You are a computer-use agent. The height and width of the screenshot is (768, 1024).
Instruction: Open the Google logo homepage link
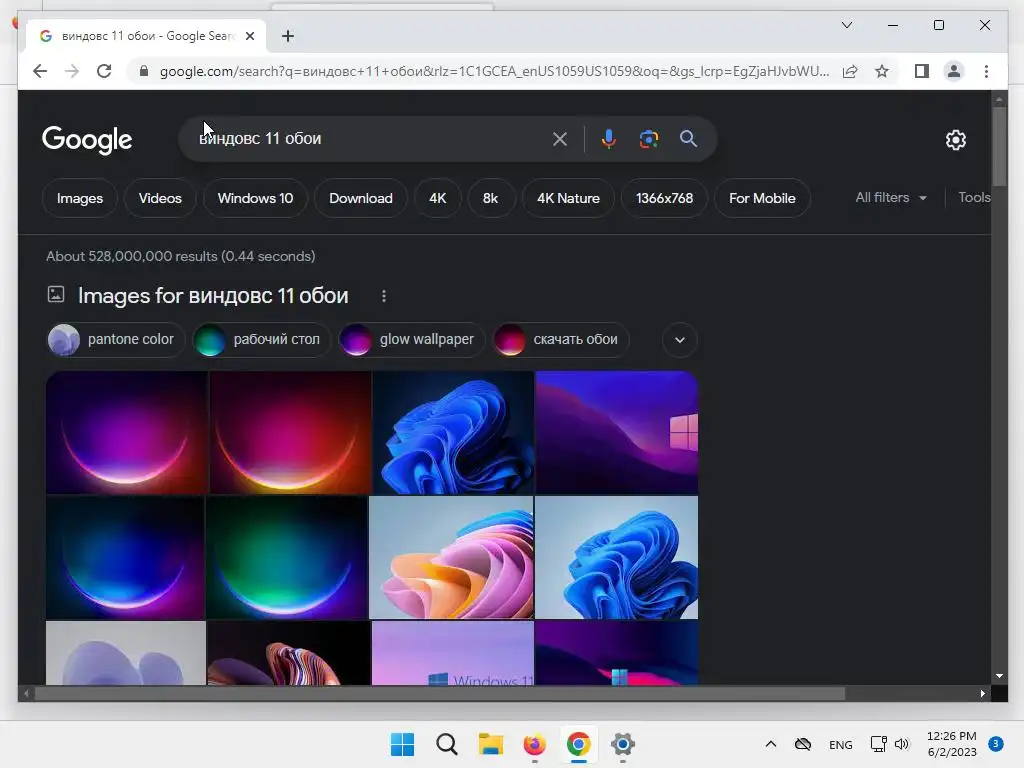click(87, 139)
